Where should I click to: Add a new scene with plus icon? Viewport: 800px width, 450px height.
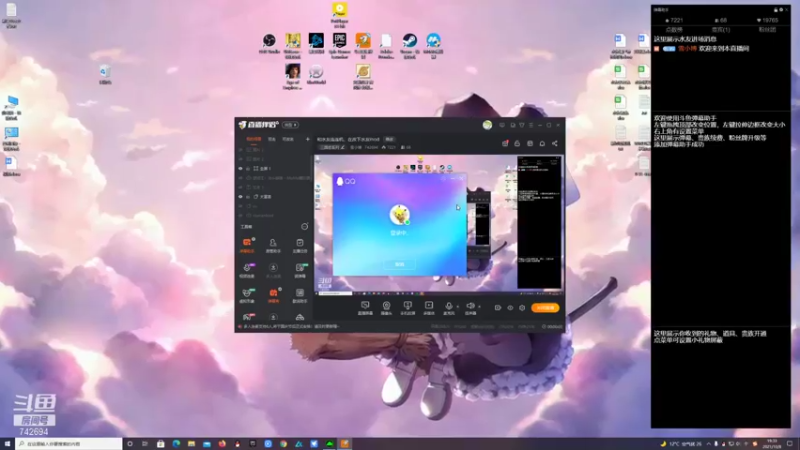(x=308, y=139)
